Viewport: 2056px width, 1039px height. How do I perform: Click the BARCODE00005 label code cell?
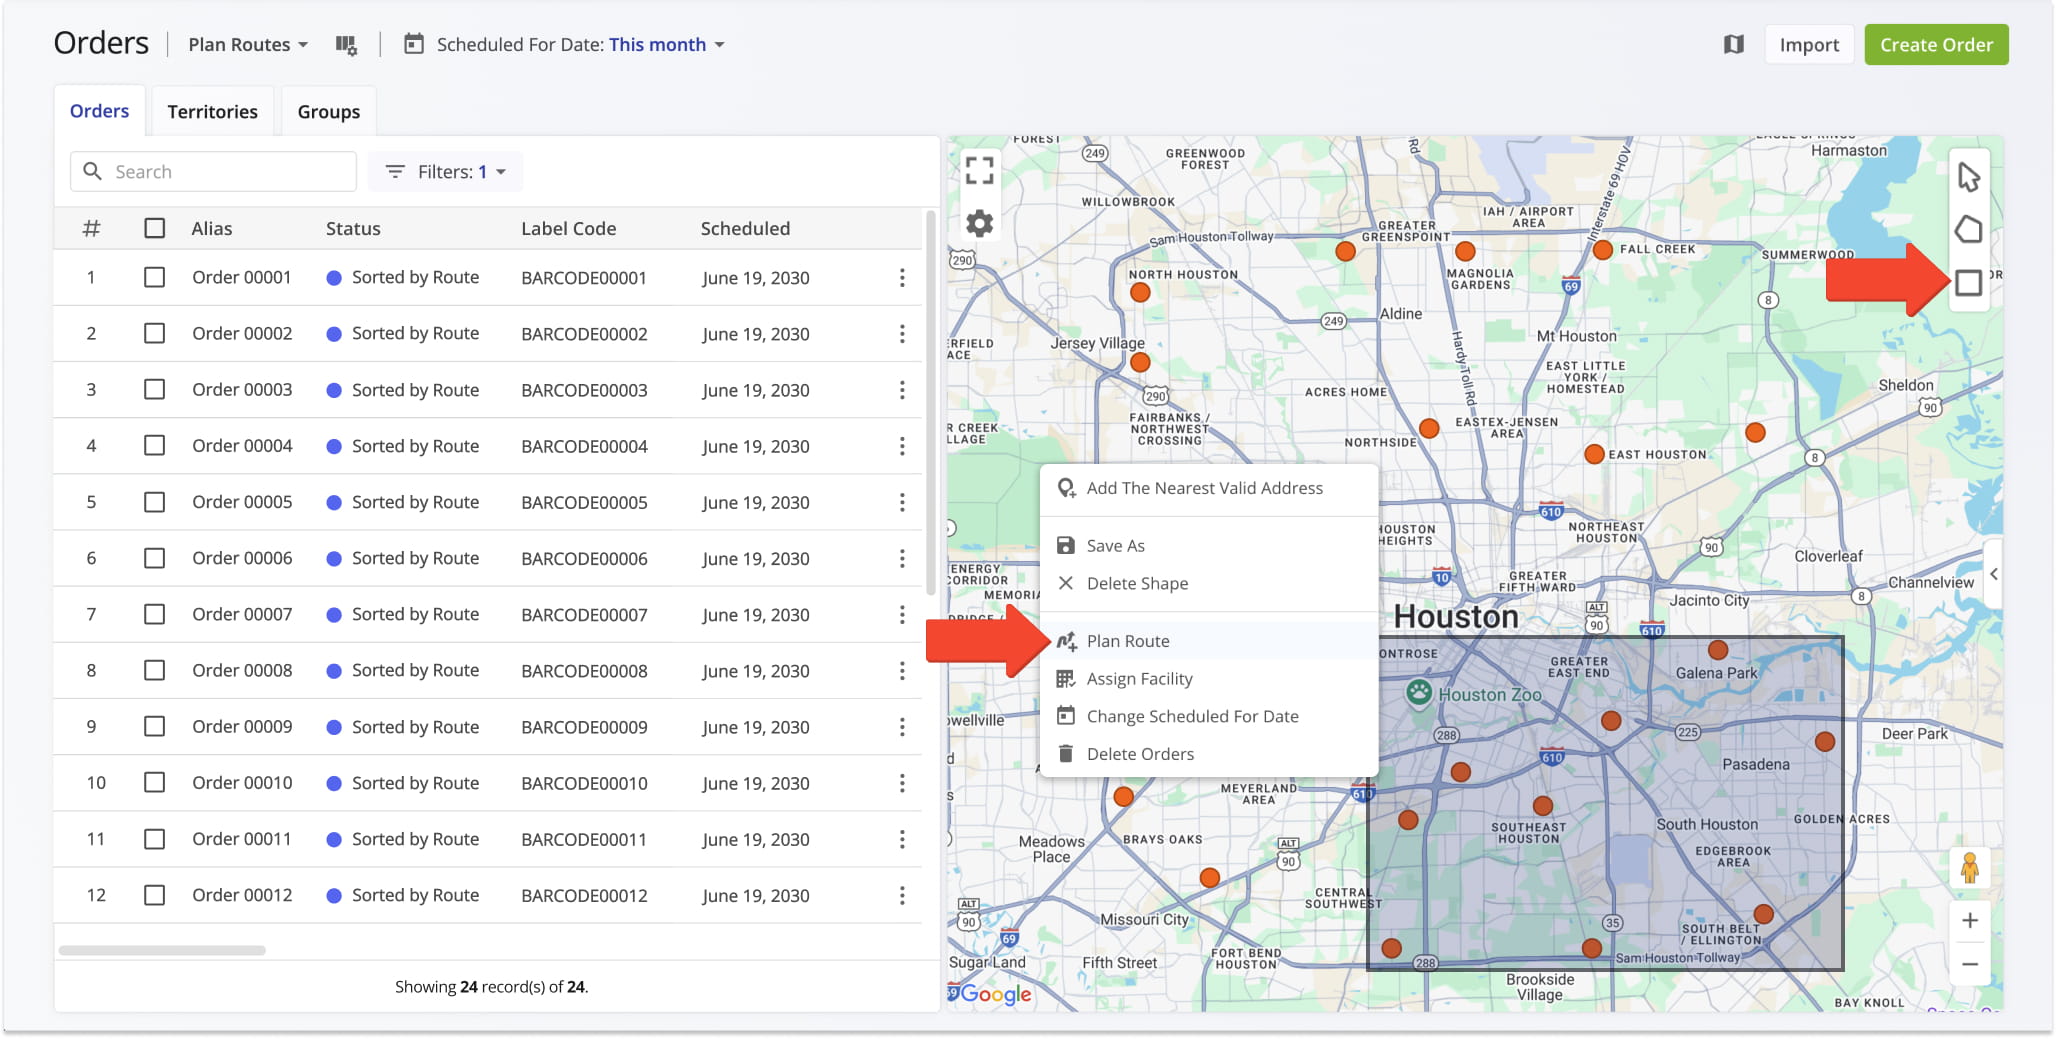[584, 502]
